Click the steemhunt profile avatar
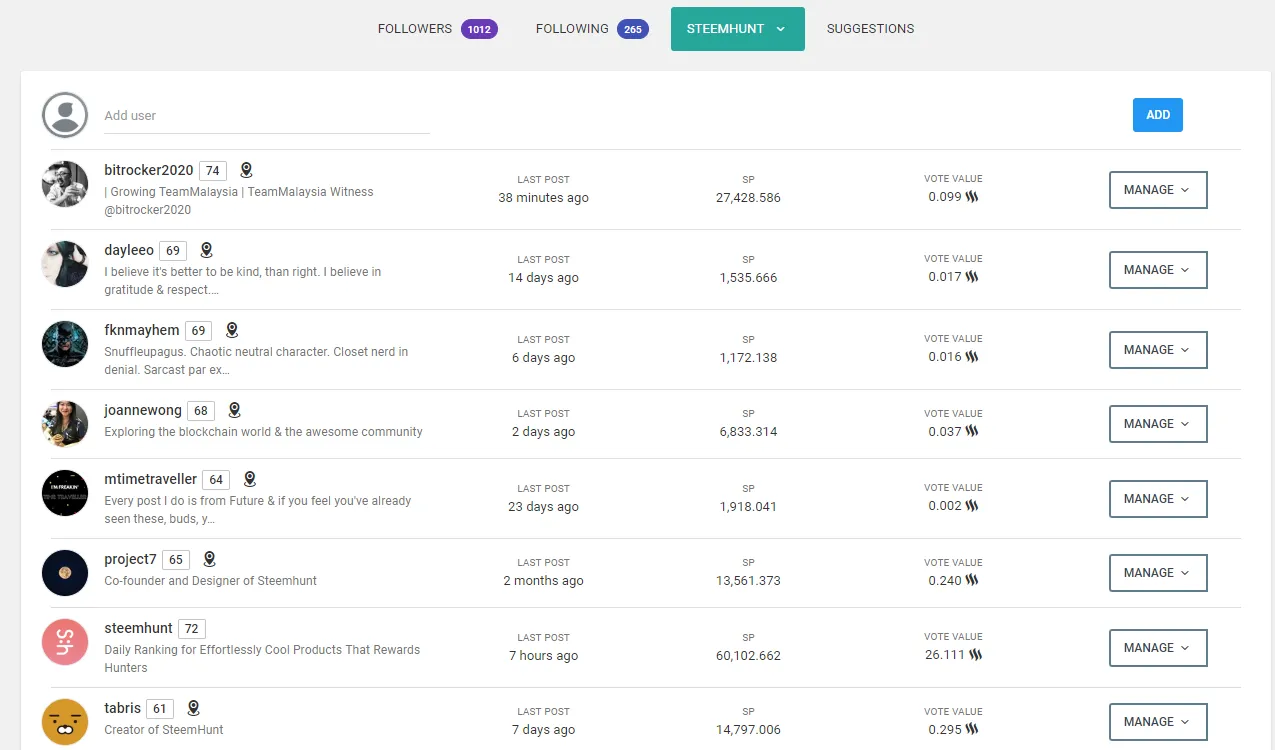 [65, 642]
